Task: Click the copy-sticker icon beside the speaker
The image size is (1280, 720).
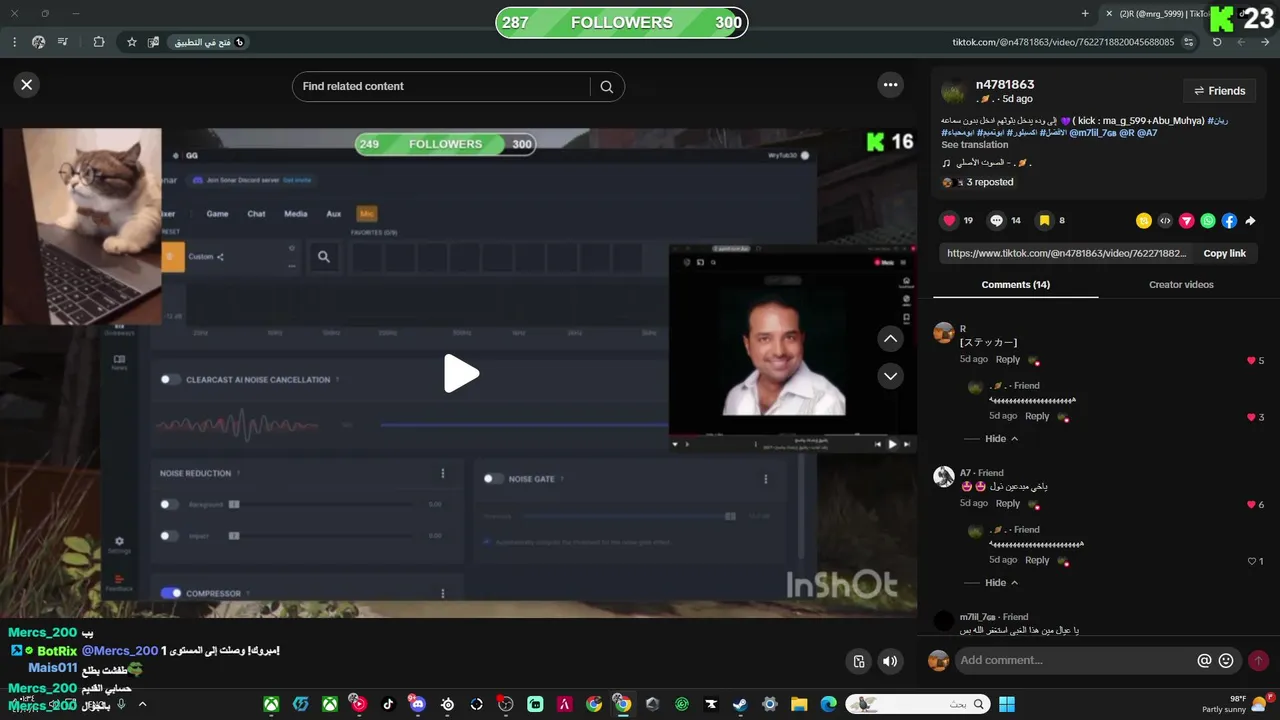Action: point(859,661)
